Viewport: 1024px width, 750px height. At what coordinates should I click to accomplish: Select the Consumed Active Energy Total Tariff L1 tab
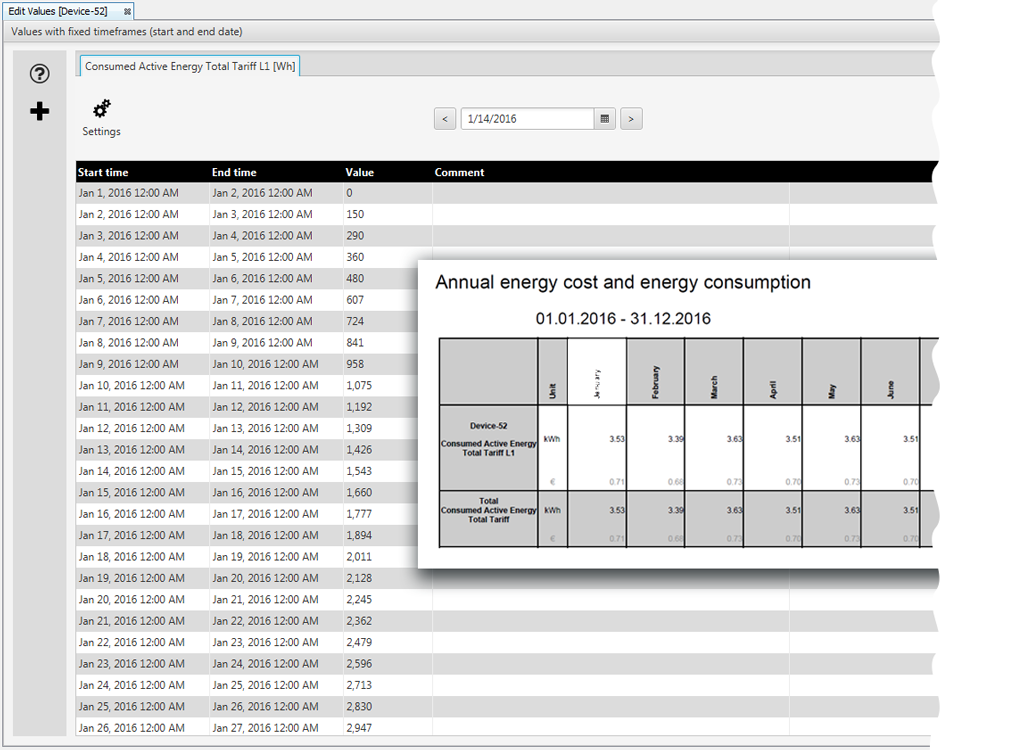click(188, 66)
